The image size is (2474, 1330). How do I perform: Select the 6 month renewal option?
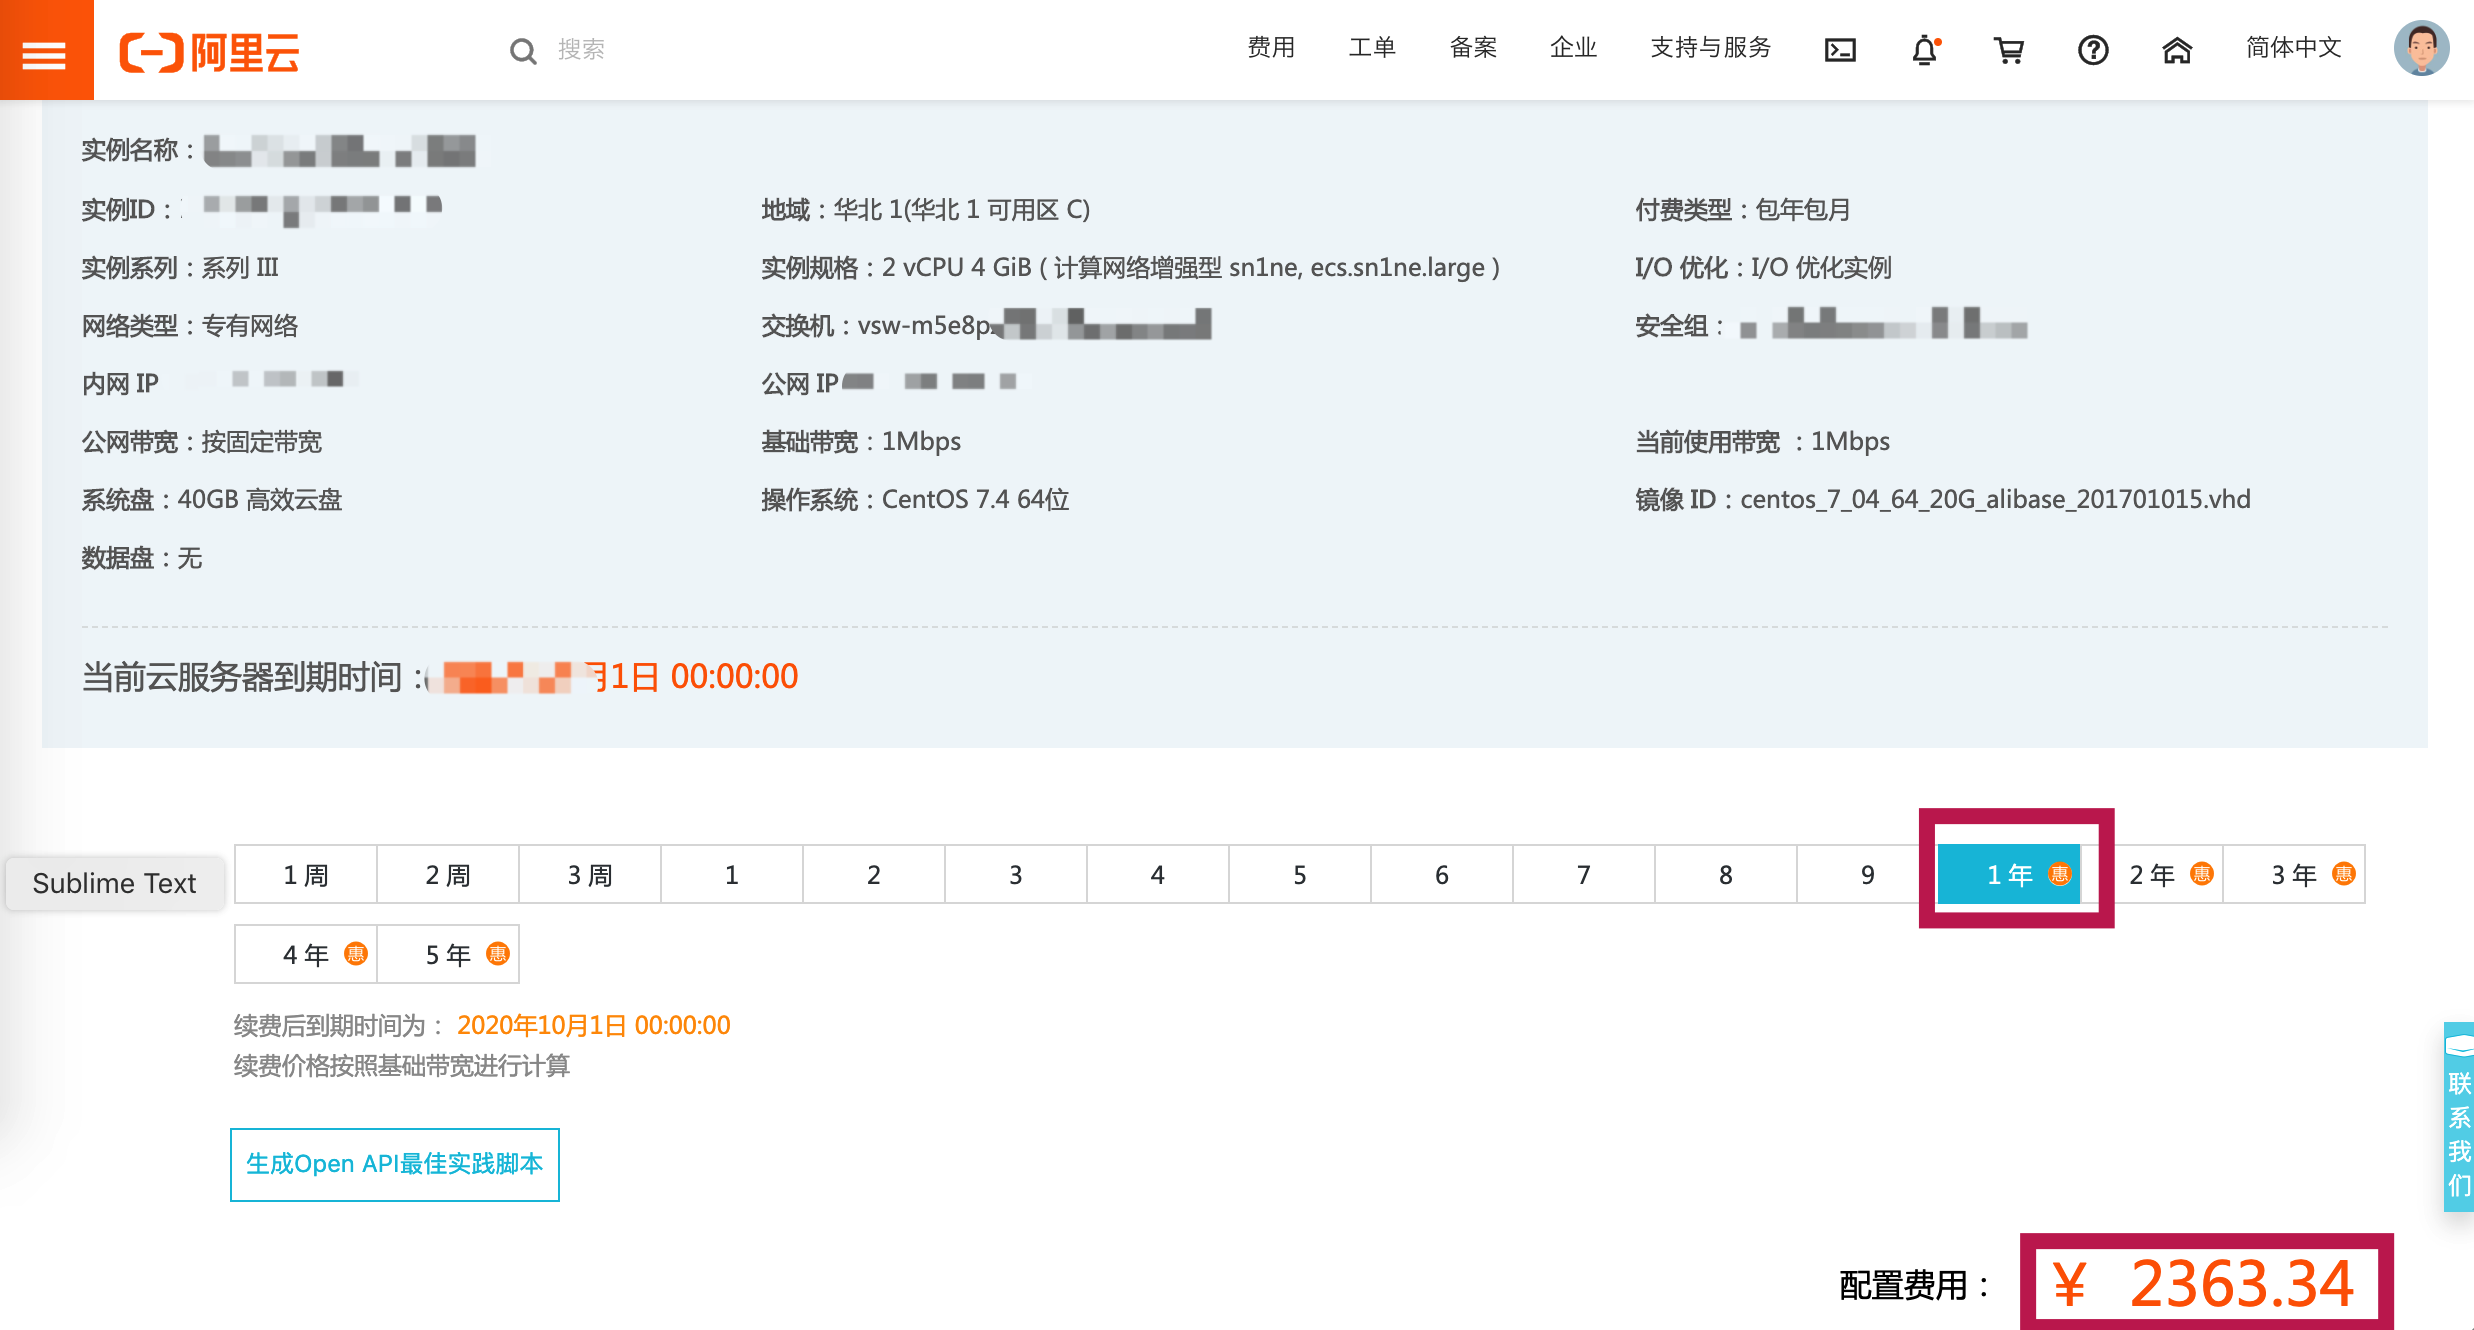pos(1441,875)
